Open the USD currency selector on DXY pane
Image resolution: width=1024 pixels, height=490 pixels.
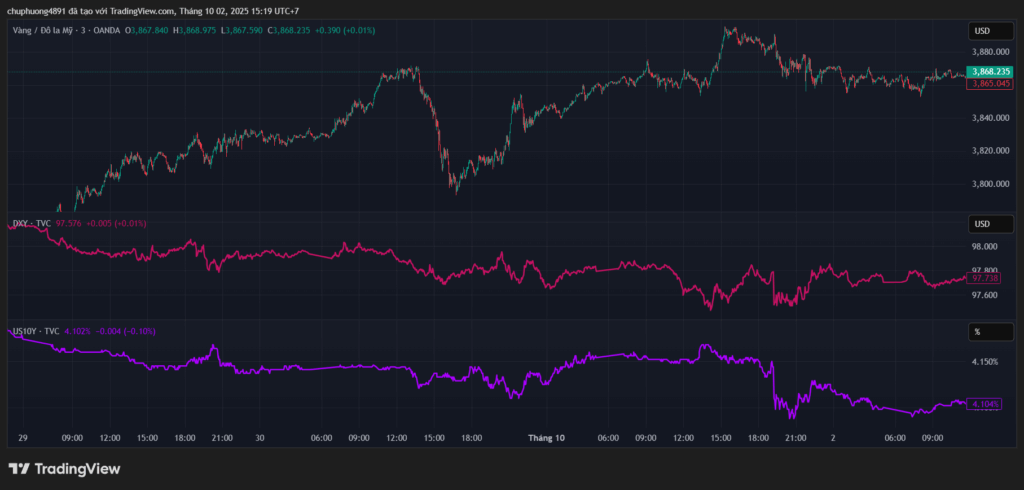985,223
